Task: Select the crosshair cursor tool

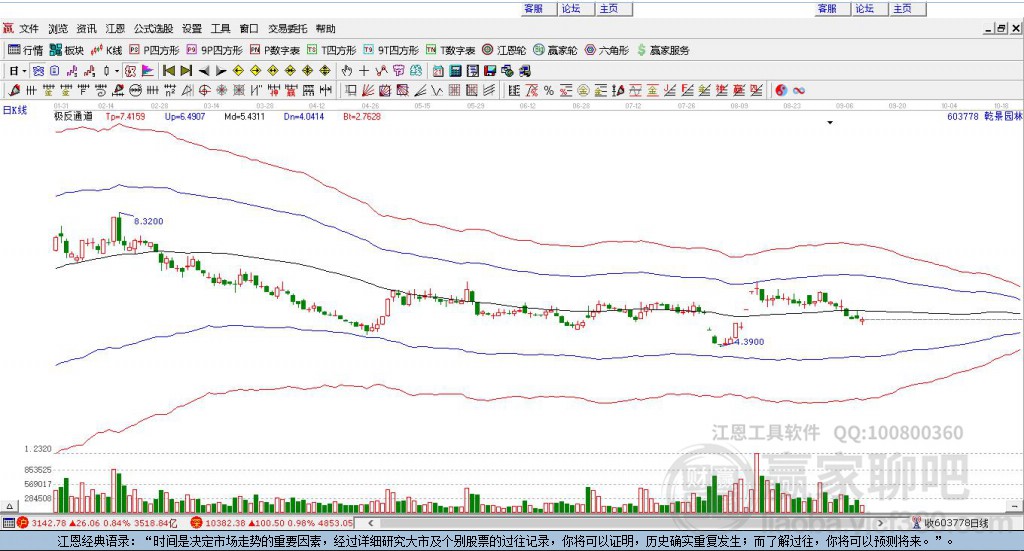Action: coord(364,71)
